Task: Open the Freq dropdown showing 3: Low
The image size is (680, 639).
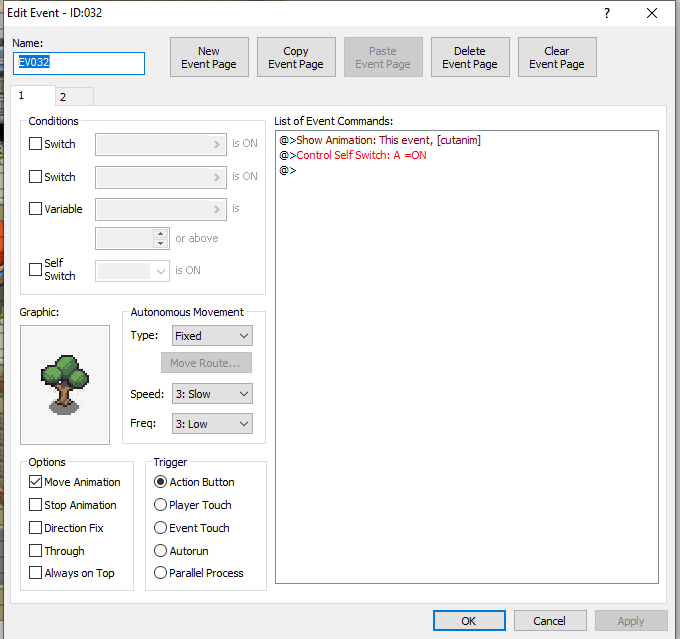Action: [x=212, y=424]
